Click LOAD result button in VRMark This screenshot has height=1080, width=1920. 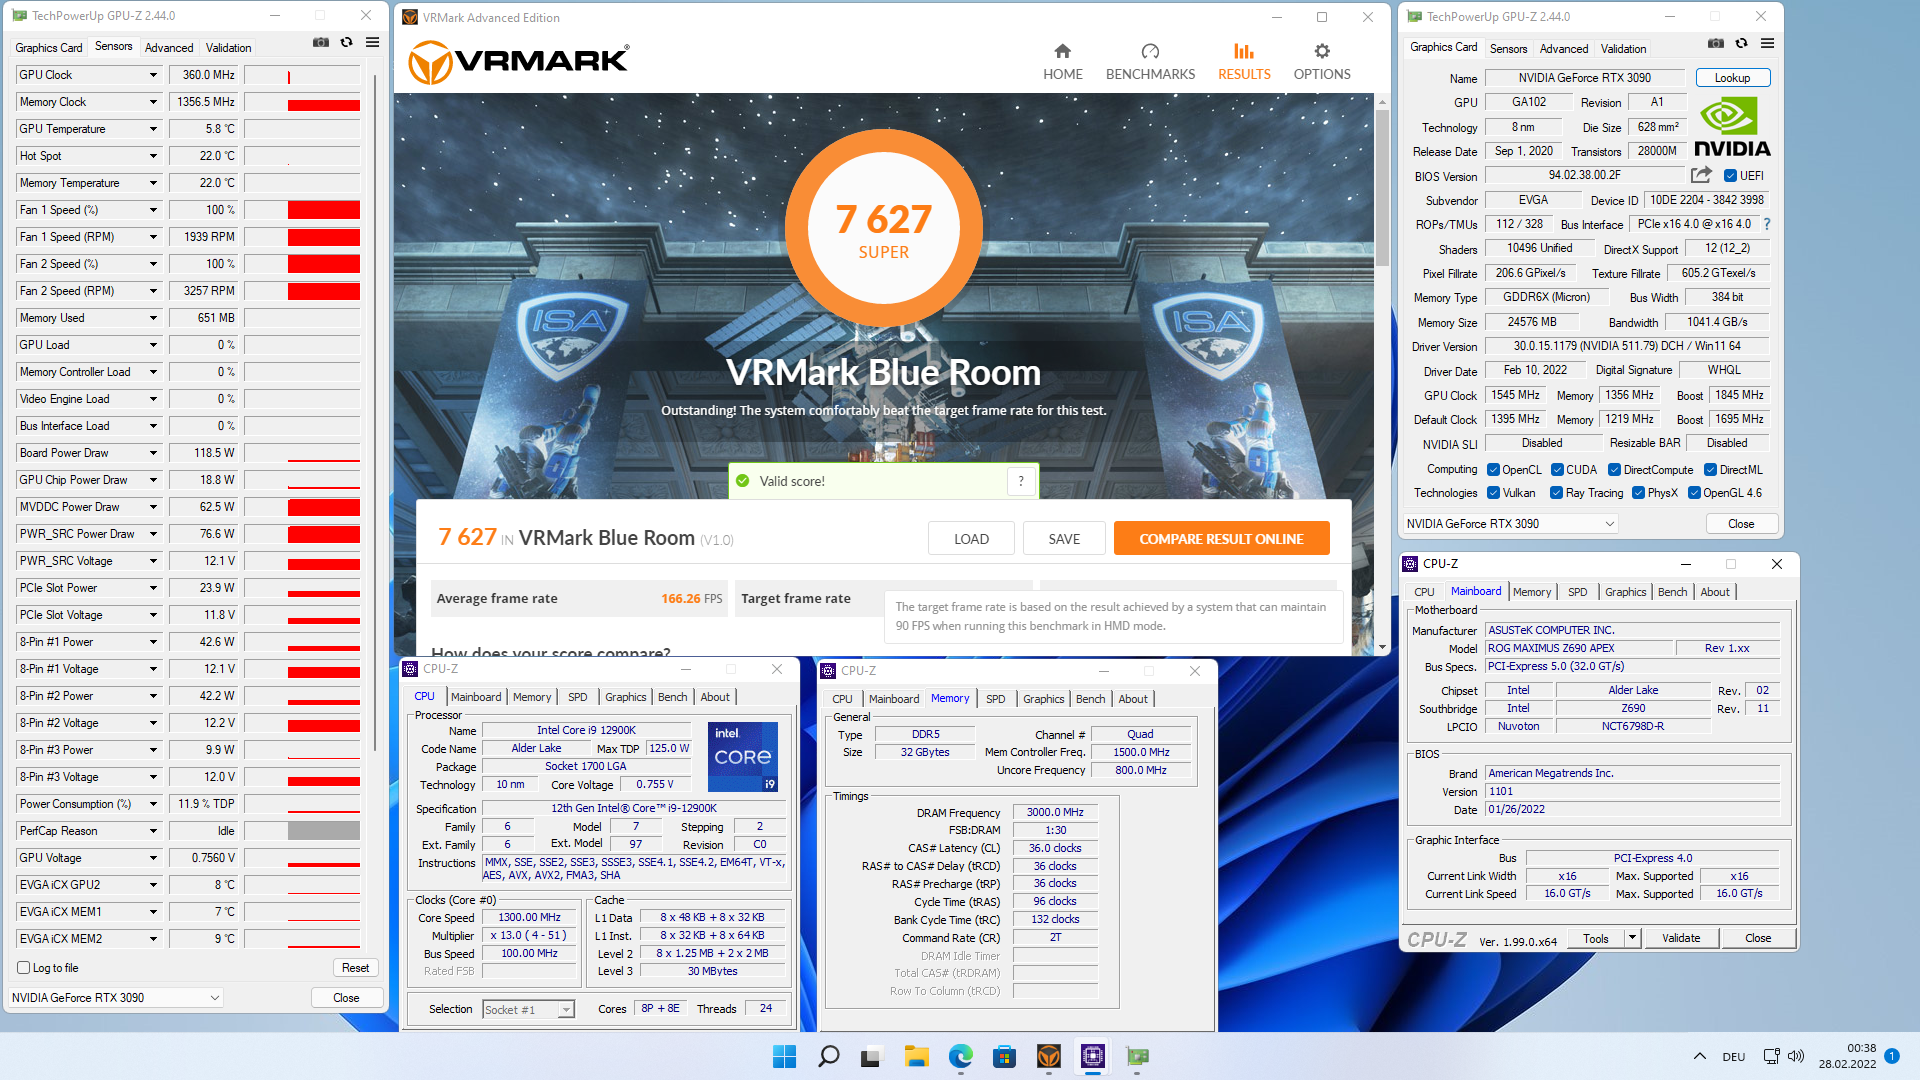(971, 539)
